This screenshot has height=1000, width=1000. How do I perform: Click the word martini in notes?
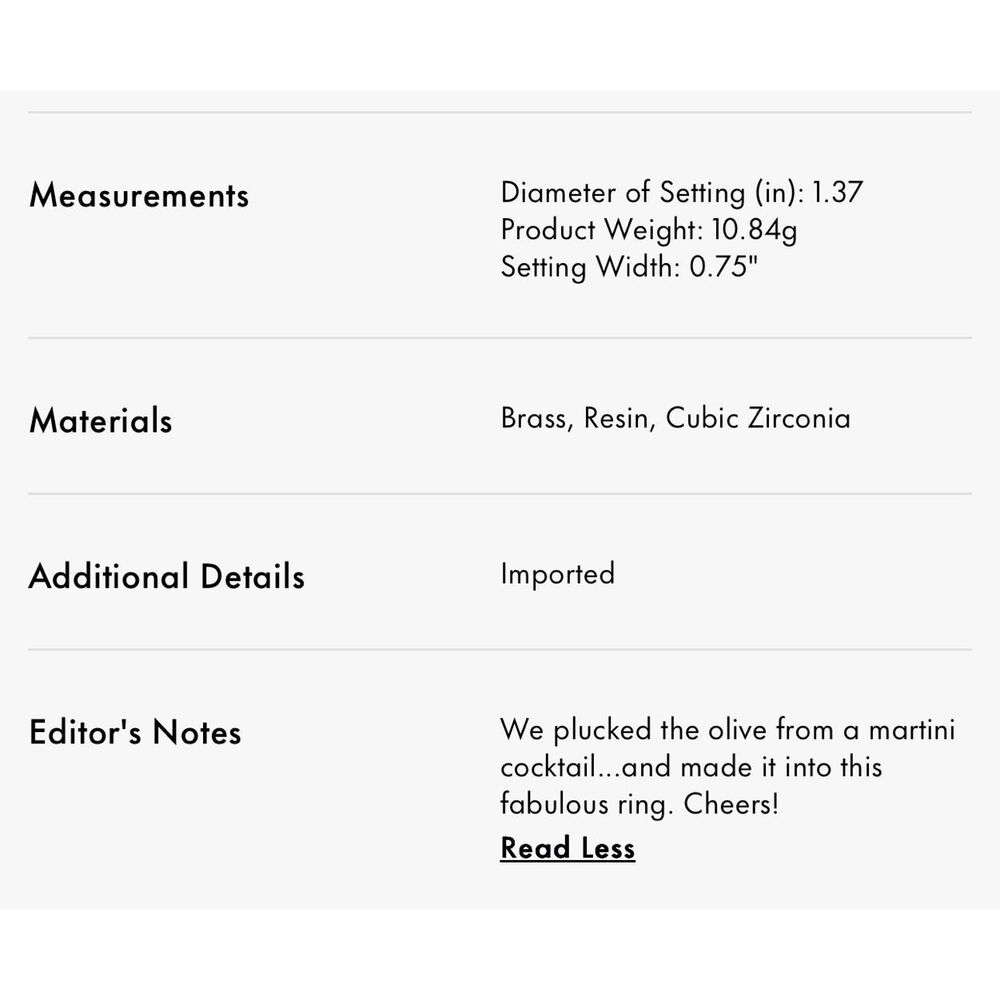click(912, 730)
